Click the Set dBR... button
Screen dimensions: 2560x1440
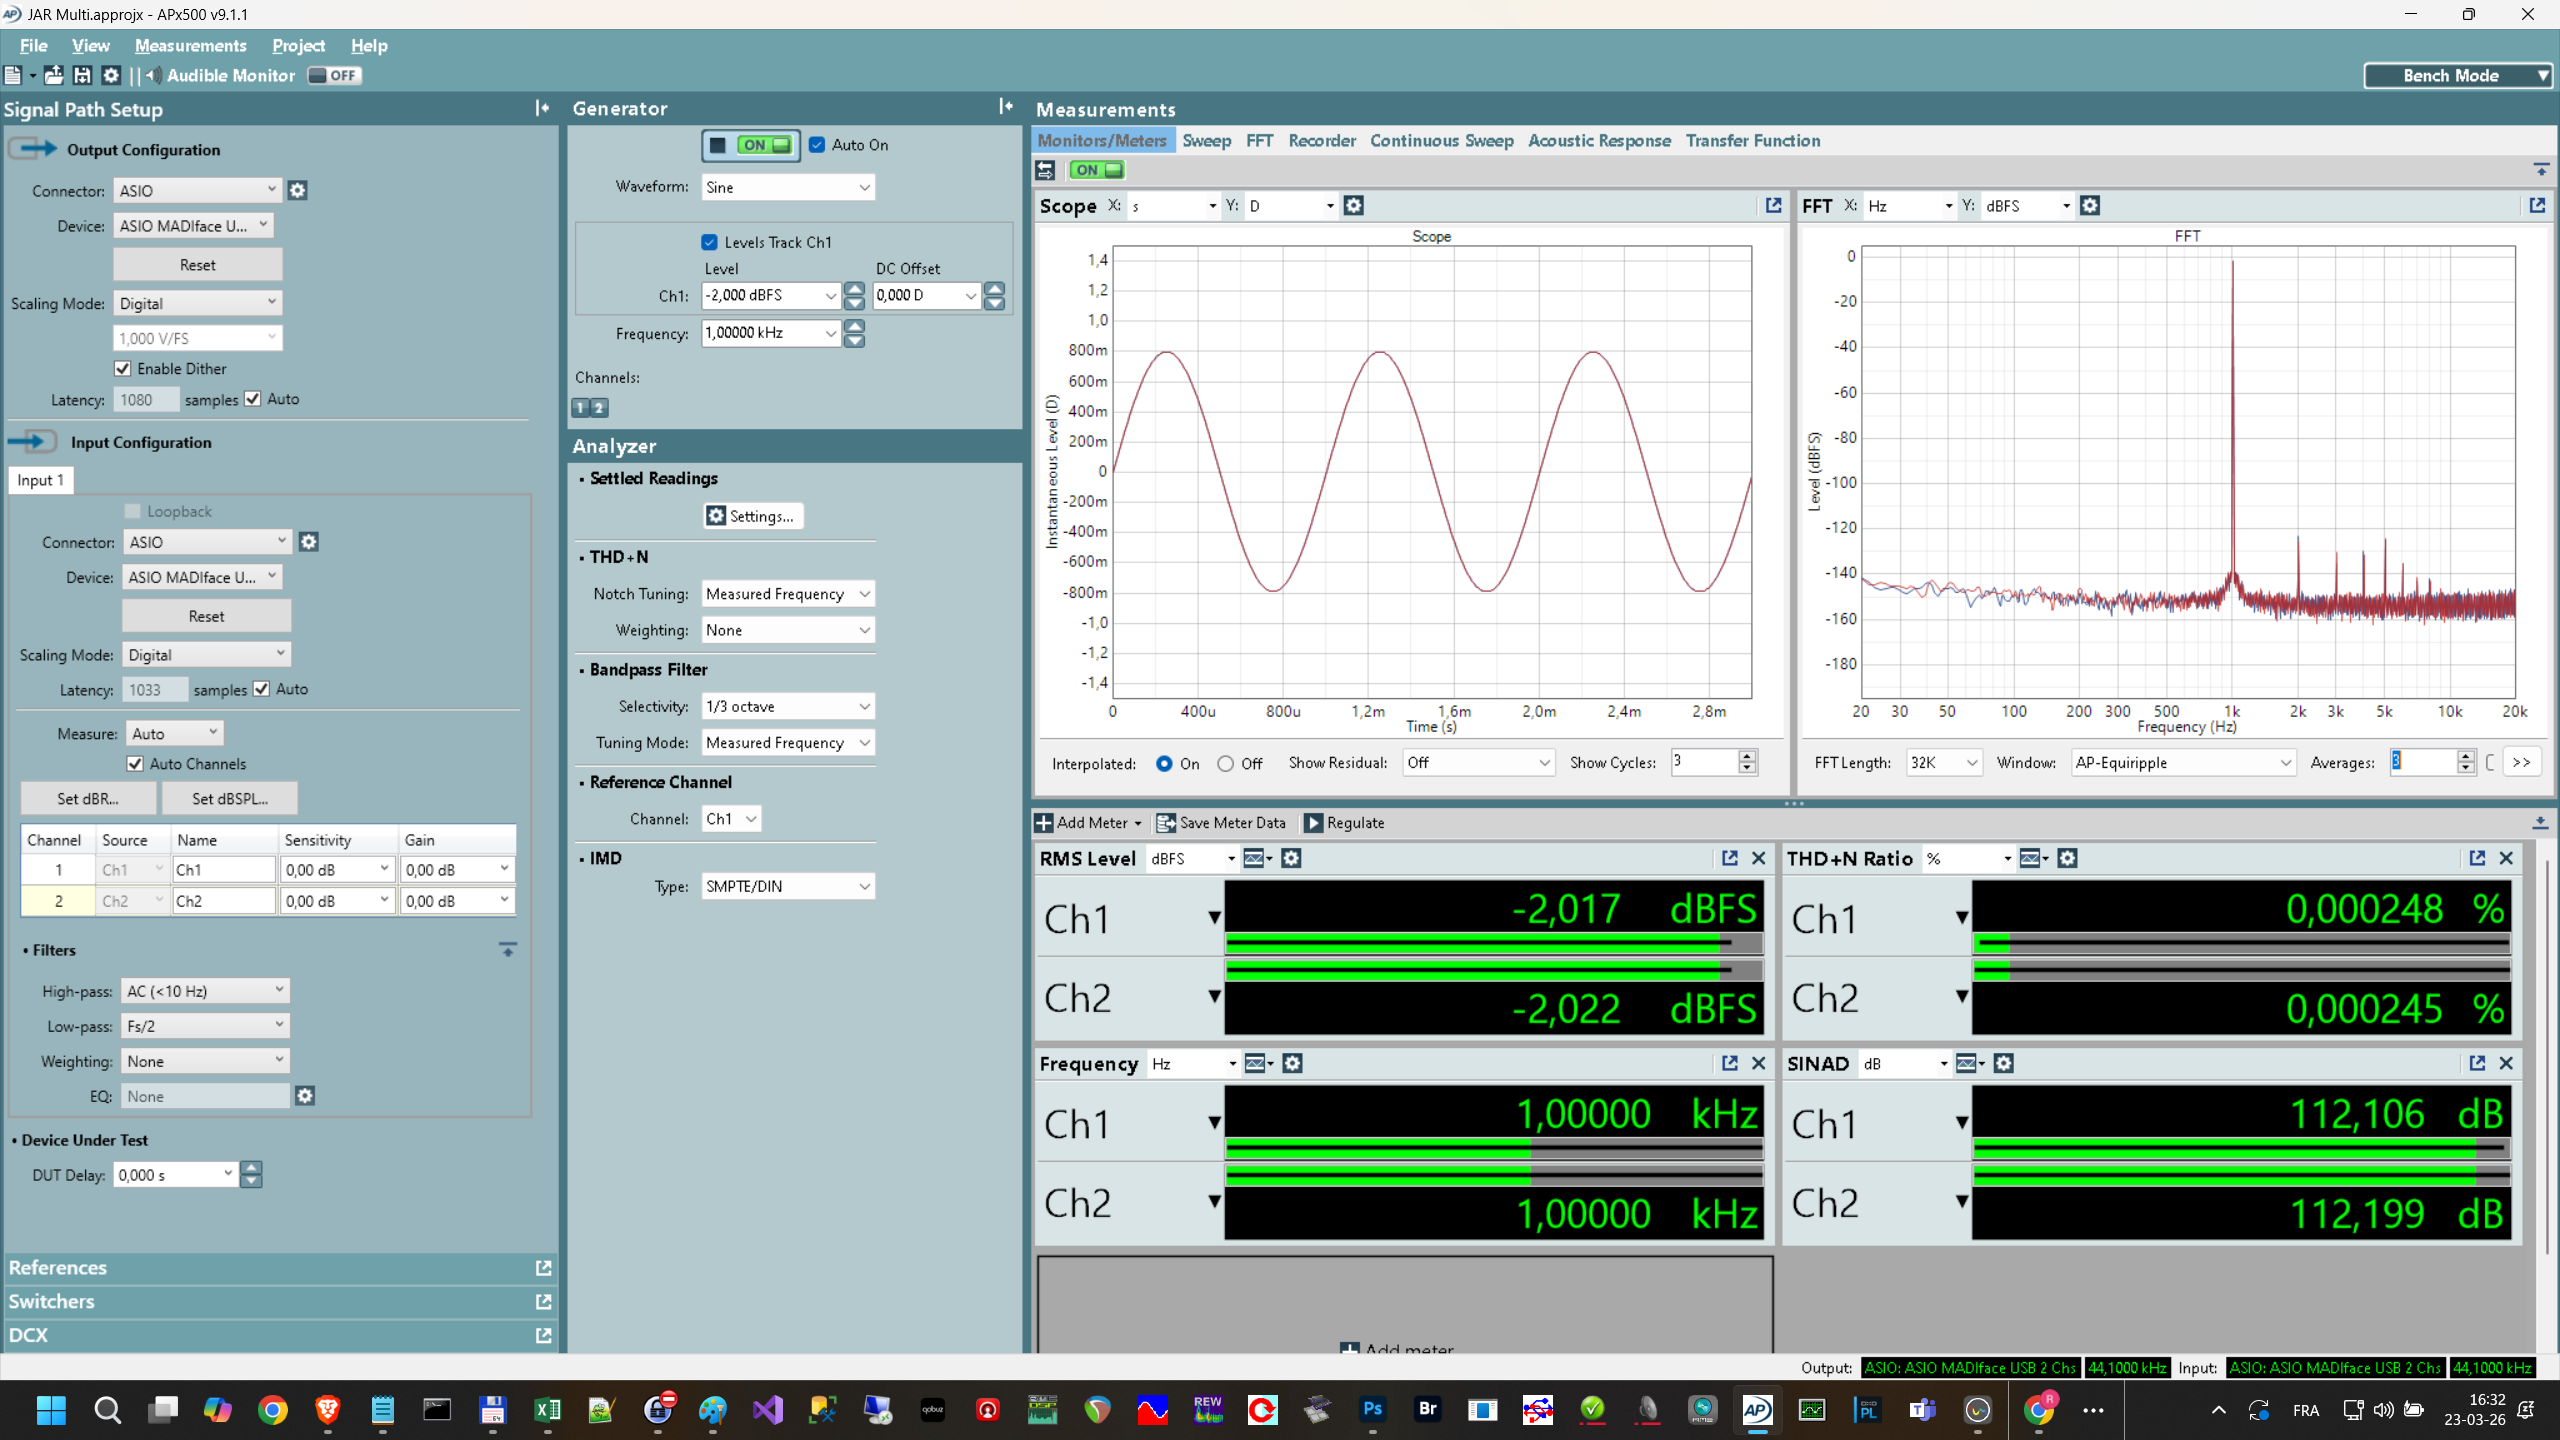(88, 798)
